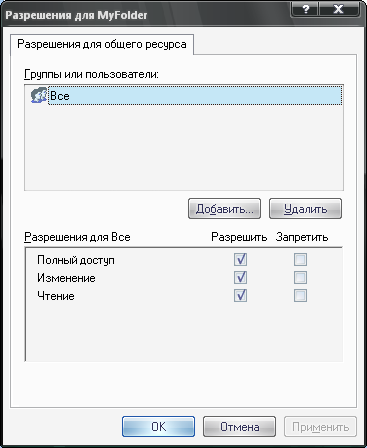Toggle Разрешить checkbox for Чтение
The height and width of the screenshot is (448, 367).
coord(240,295)
